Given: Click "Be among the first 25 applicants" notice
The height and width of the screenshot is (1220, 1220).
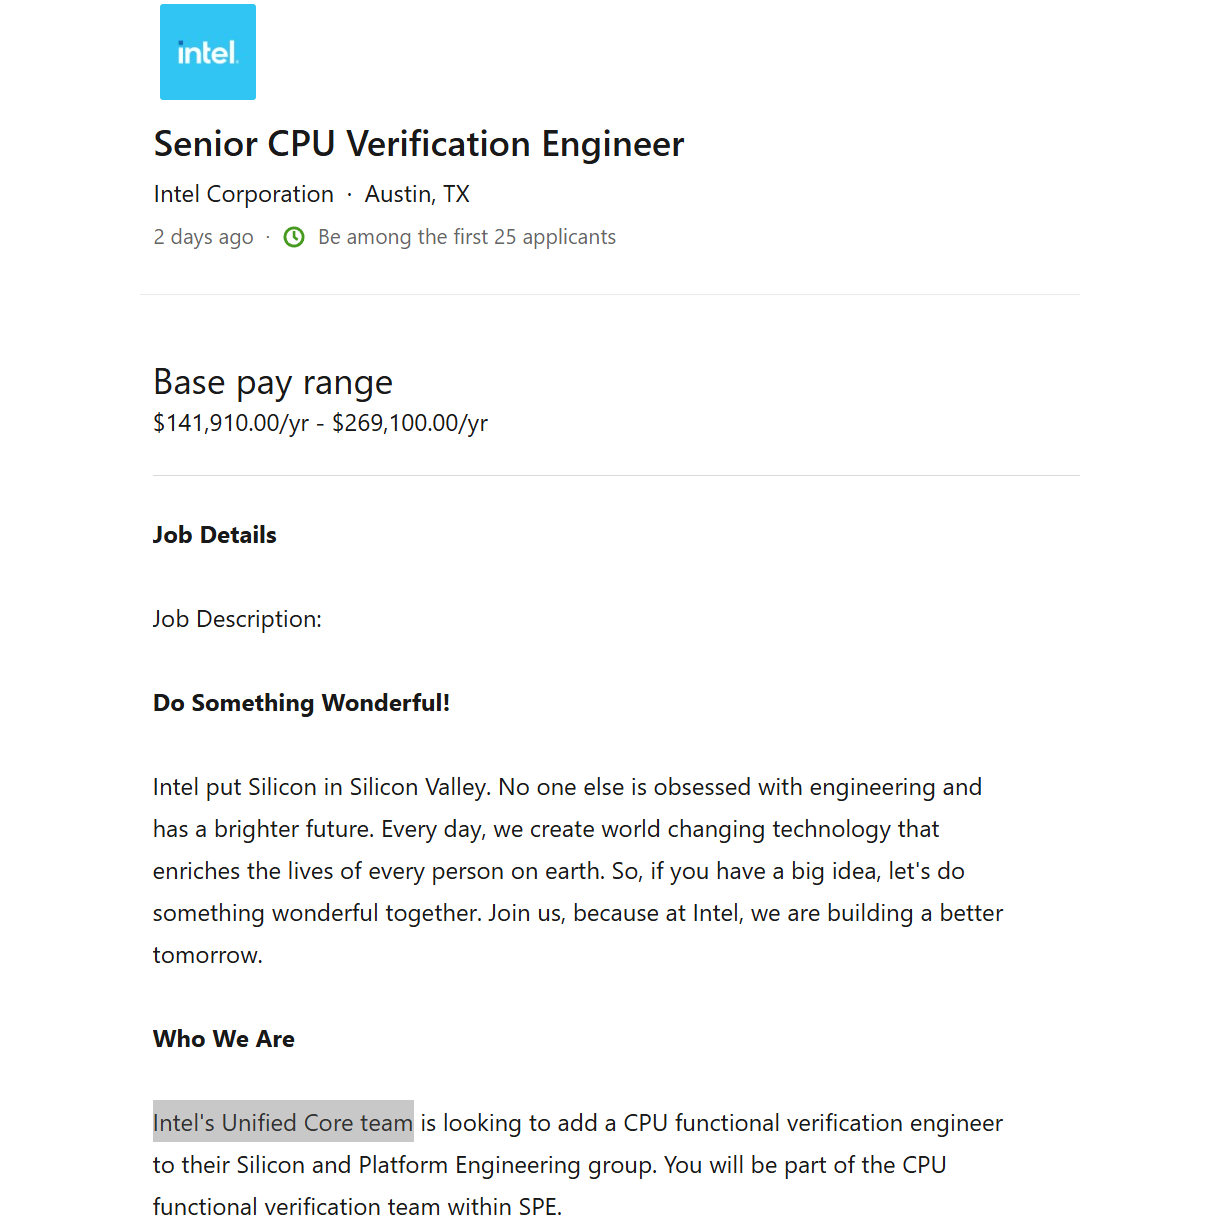Looking at the screenshot, I should pyautogui.click(x=466, y=237).
